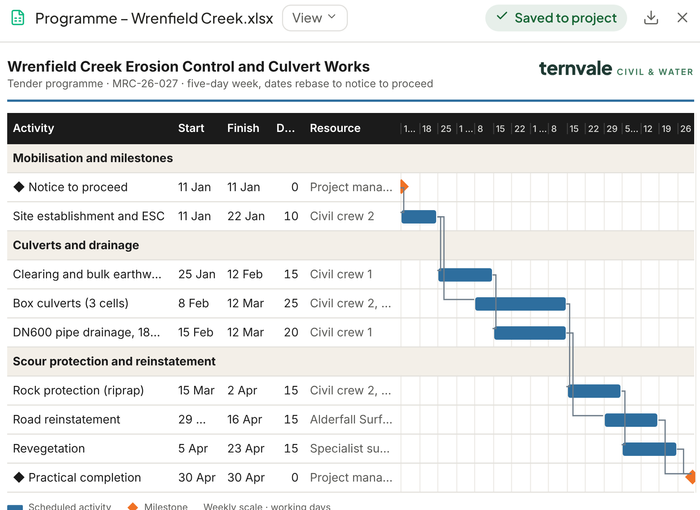Click the Box culverts (3 cells) activity name
The height and width of the screenshot is (510, 700).
[71, 303]
